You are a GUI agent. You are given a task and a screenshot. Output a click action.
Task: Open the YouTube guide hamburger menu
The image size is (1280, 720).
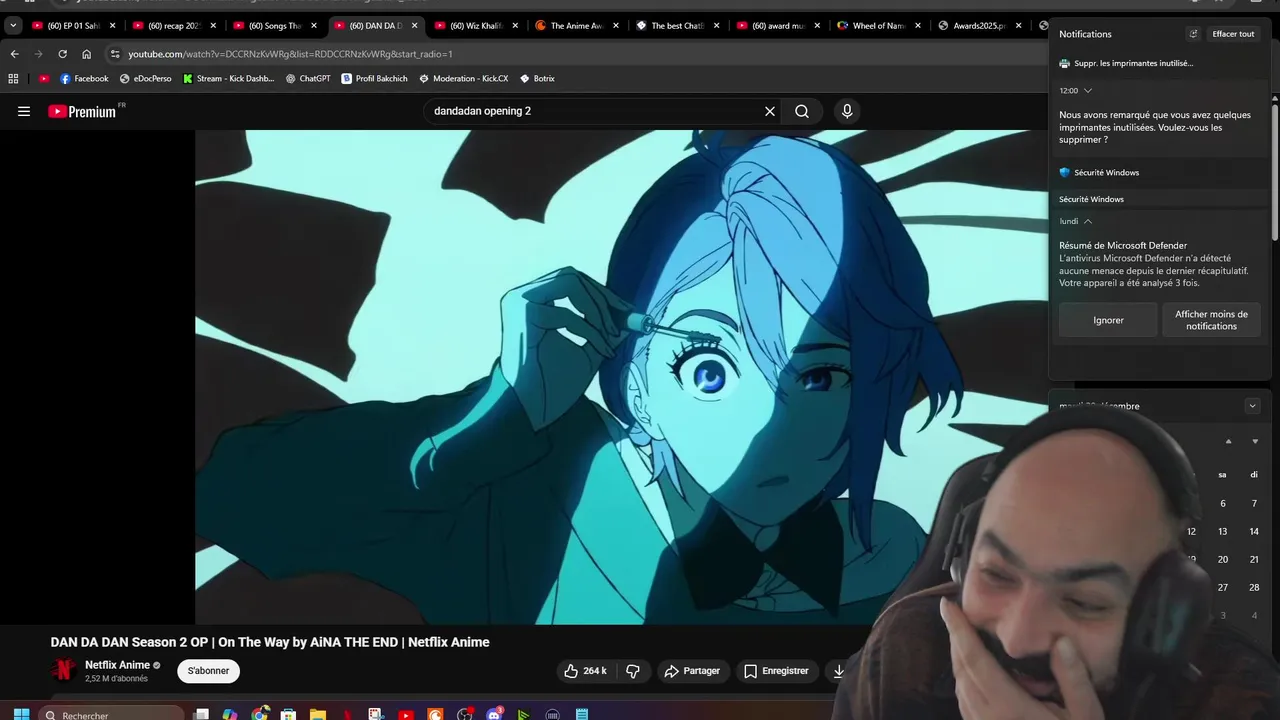pos(24,111)
